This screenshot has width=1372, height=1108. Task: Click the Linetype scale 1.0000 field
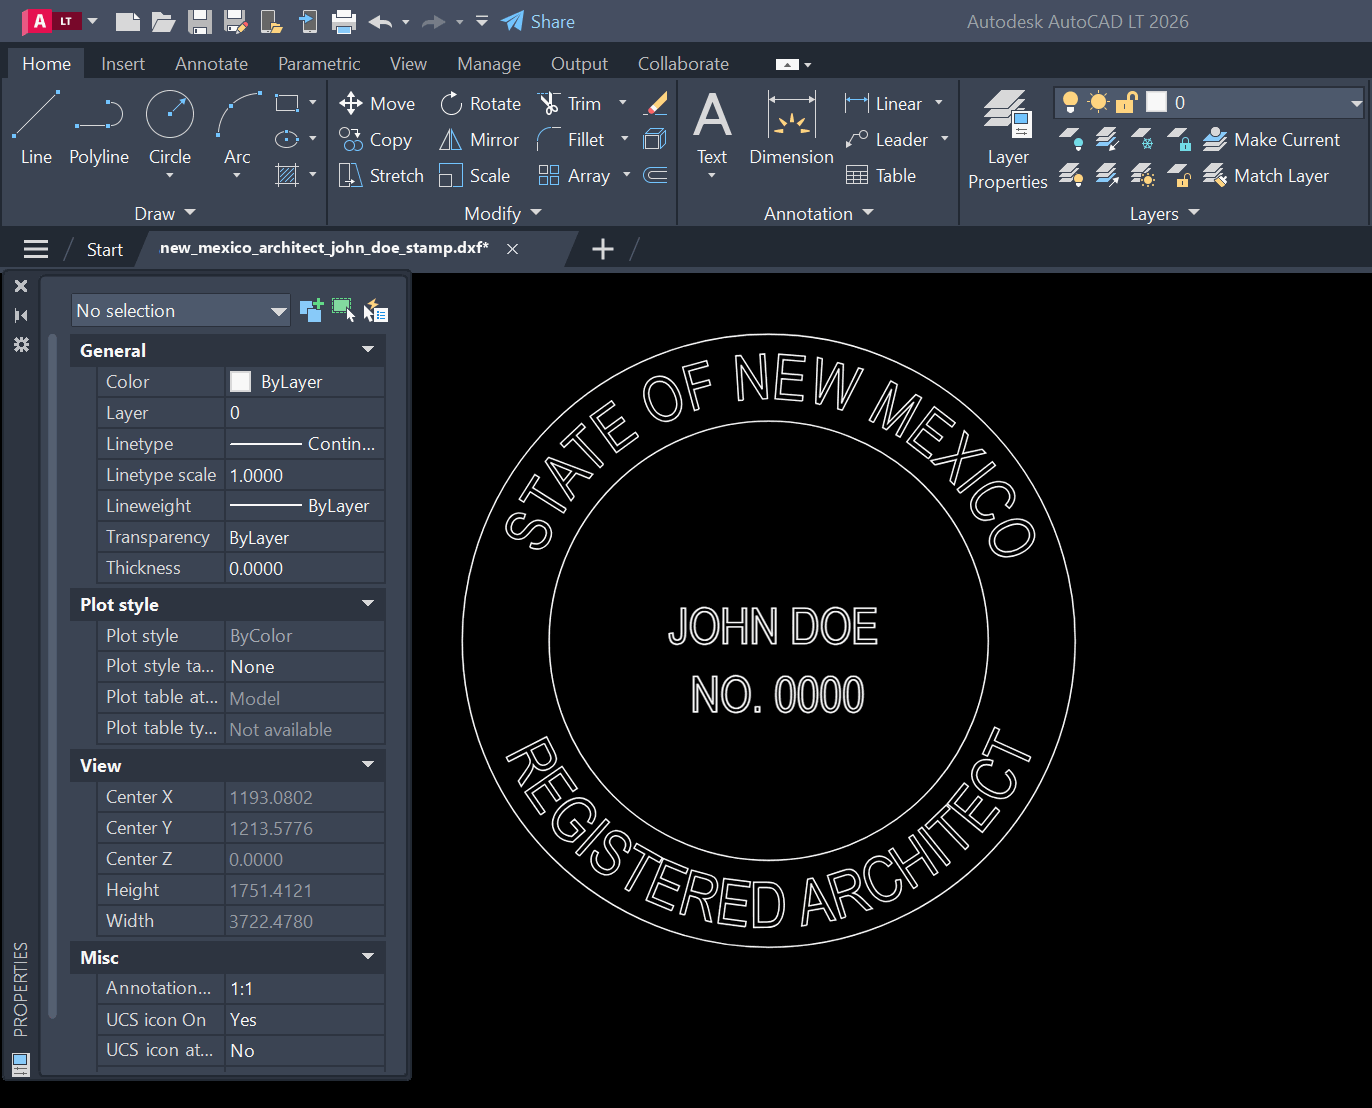coord(305,475)
